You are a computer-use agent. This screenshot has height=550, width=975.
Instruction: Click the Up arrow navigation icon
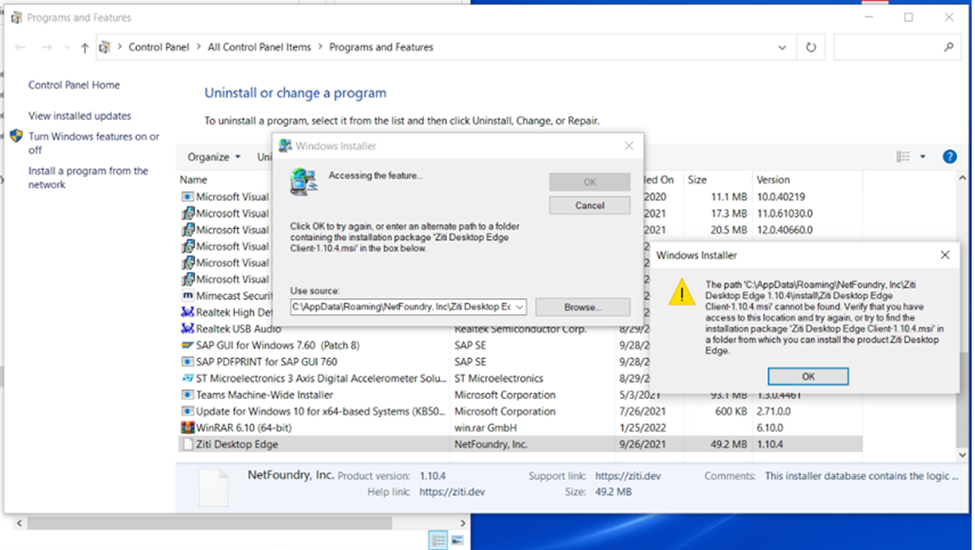85,48
